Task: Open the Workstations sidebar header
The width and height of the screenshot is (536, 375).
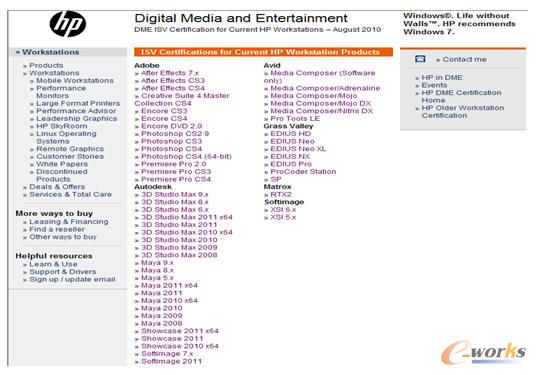Action: tap(51, 52)
